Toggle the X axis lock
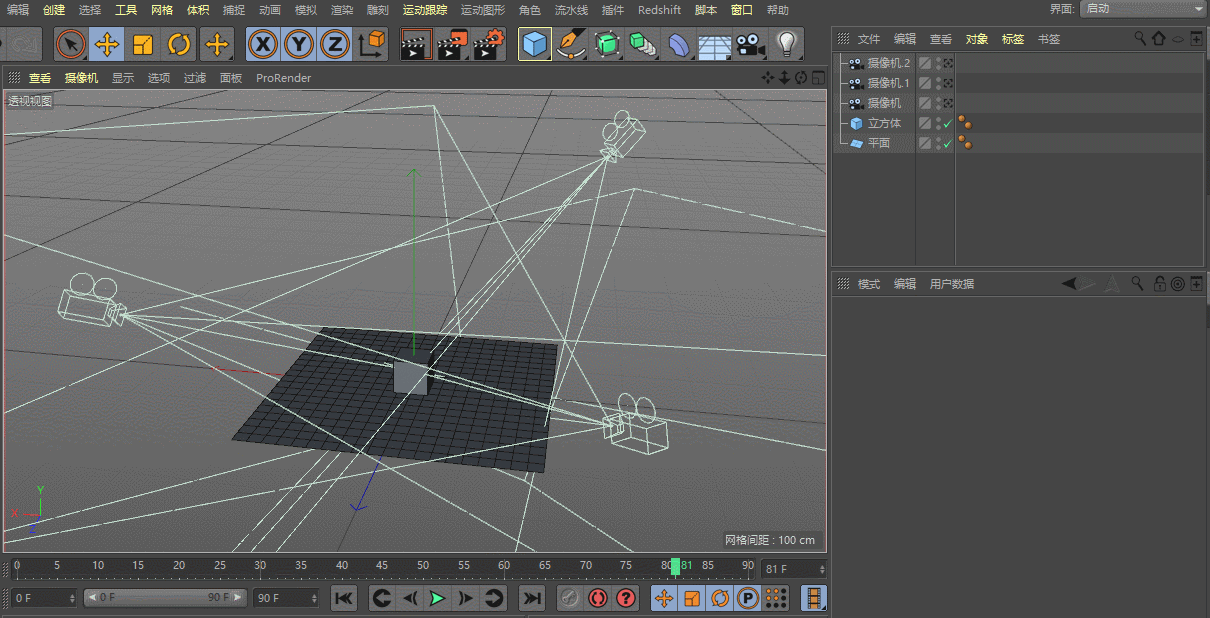Viewport: 1210px width, 618px height. (x=262, y=44)
